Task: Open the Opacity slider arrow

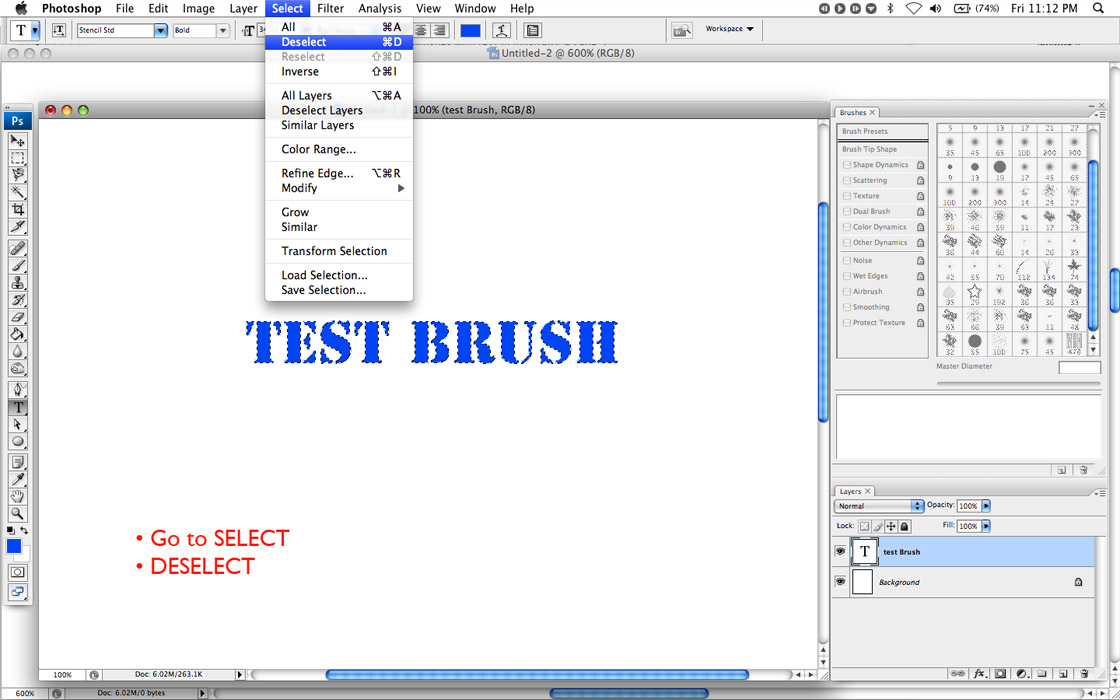Action: (x=986, y=506)
